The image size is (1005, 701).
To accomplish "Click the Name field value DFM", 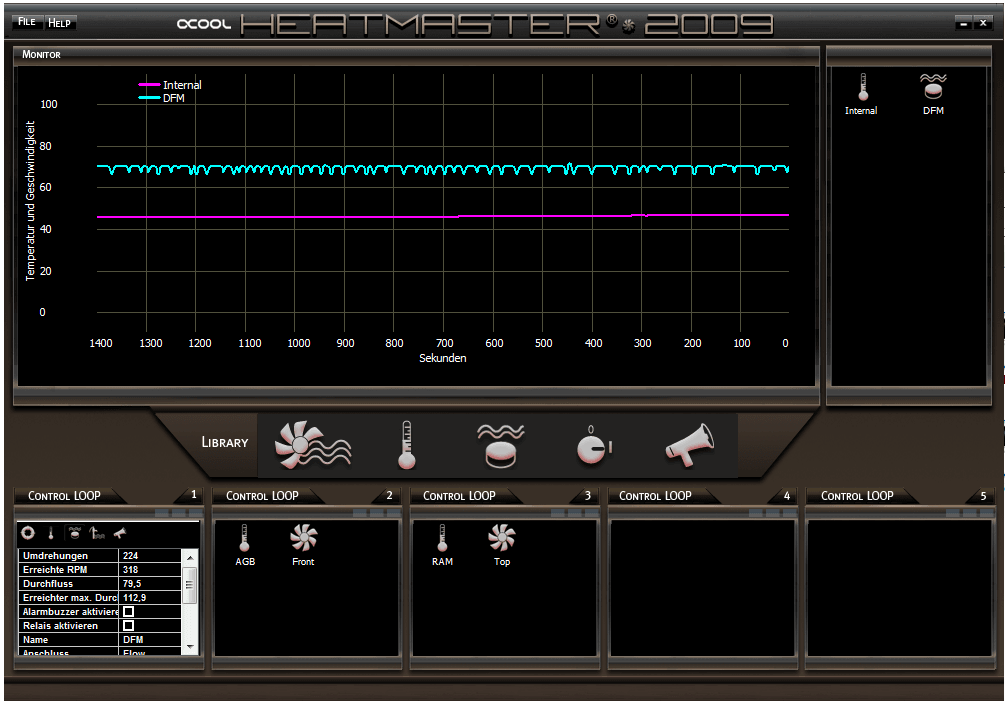I will click(x=150, y=639).
